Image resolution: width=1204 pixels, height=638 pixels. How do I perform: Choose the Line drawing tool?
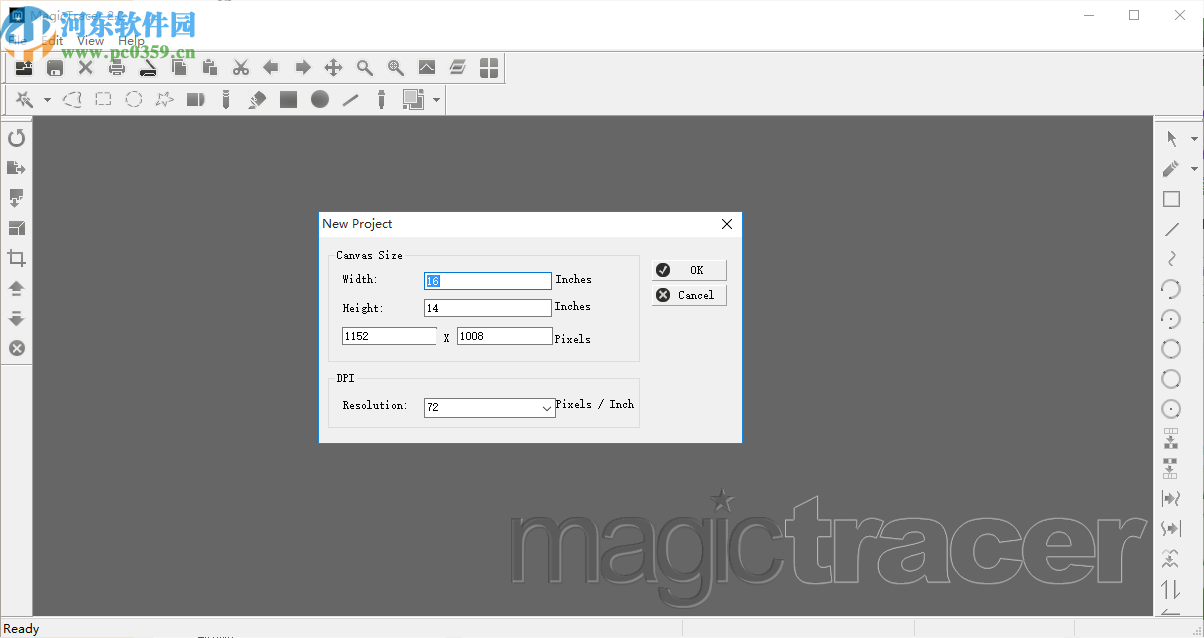tap(350, 99)
